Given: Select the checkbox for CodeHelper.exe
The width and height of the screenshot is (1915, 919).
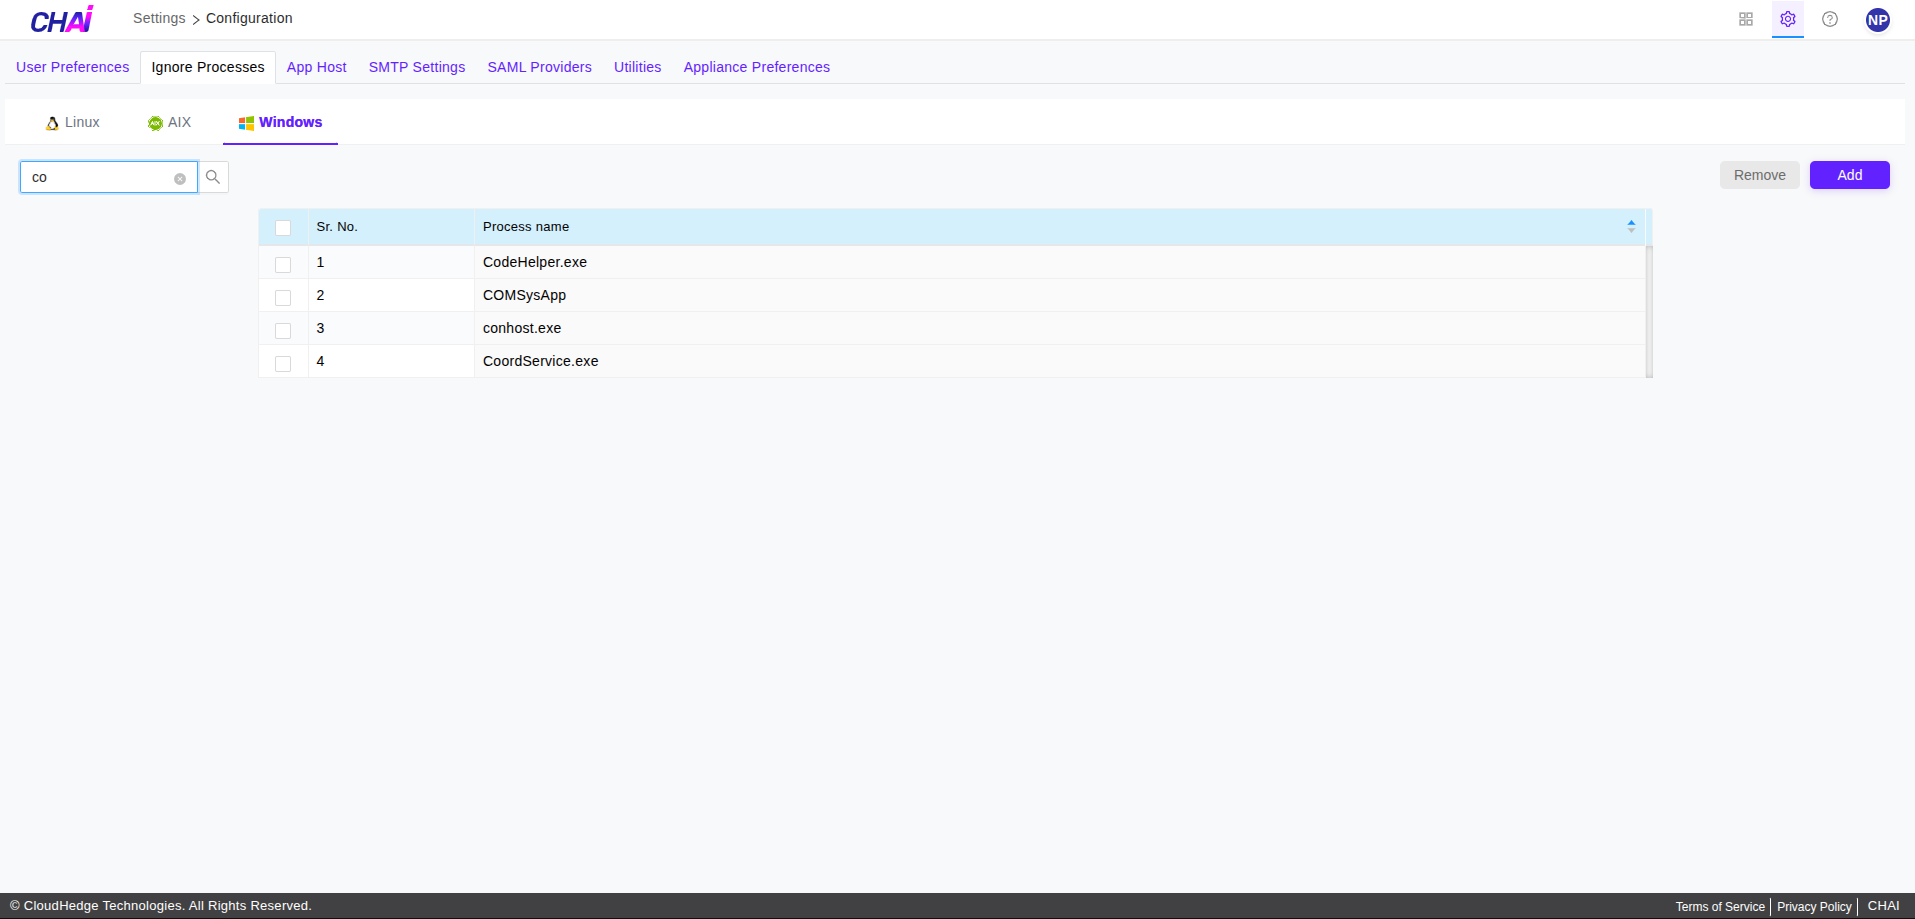Looking at the screenshot, I should click(x=283, y=264).
